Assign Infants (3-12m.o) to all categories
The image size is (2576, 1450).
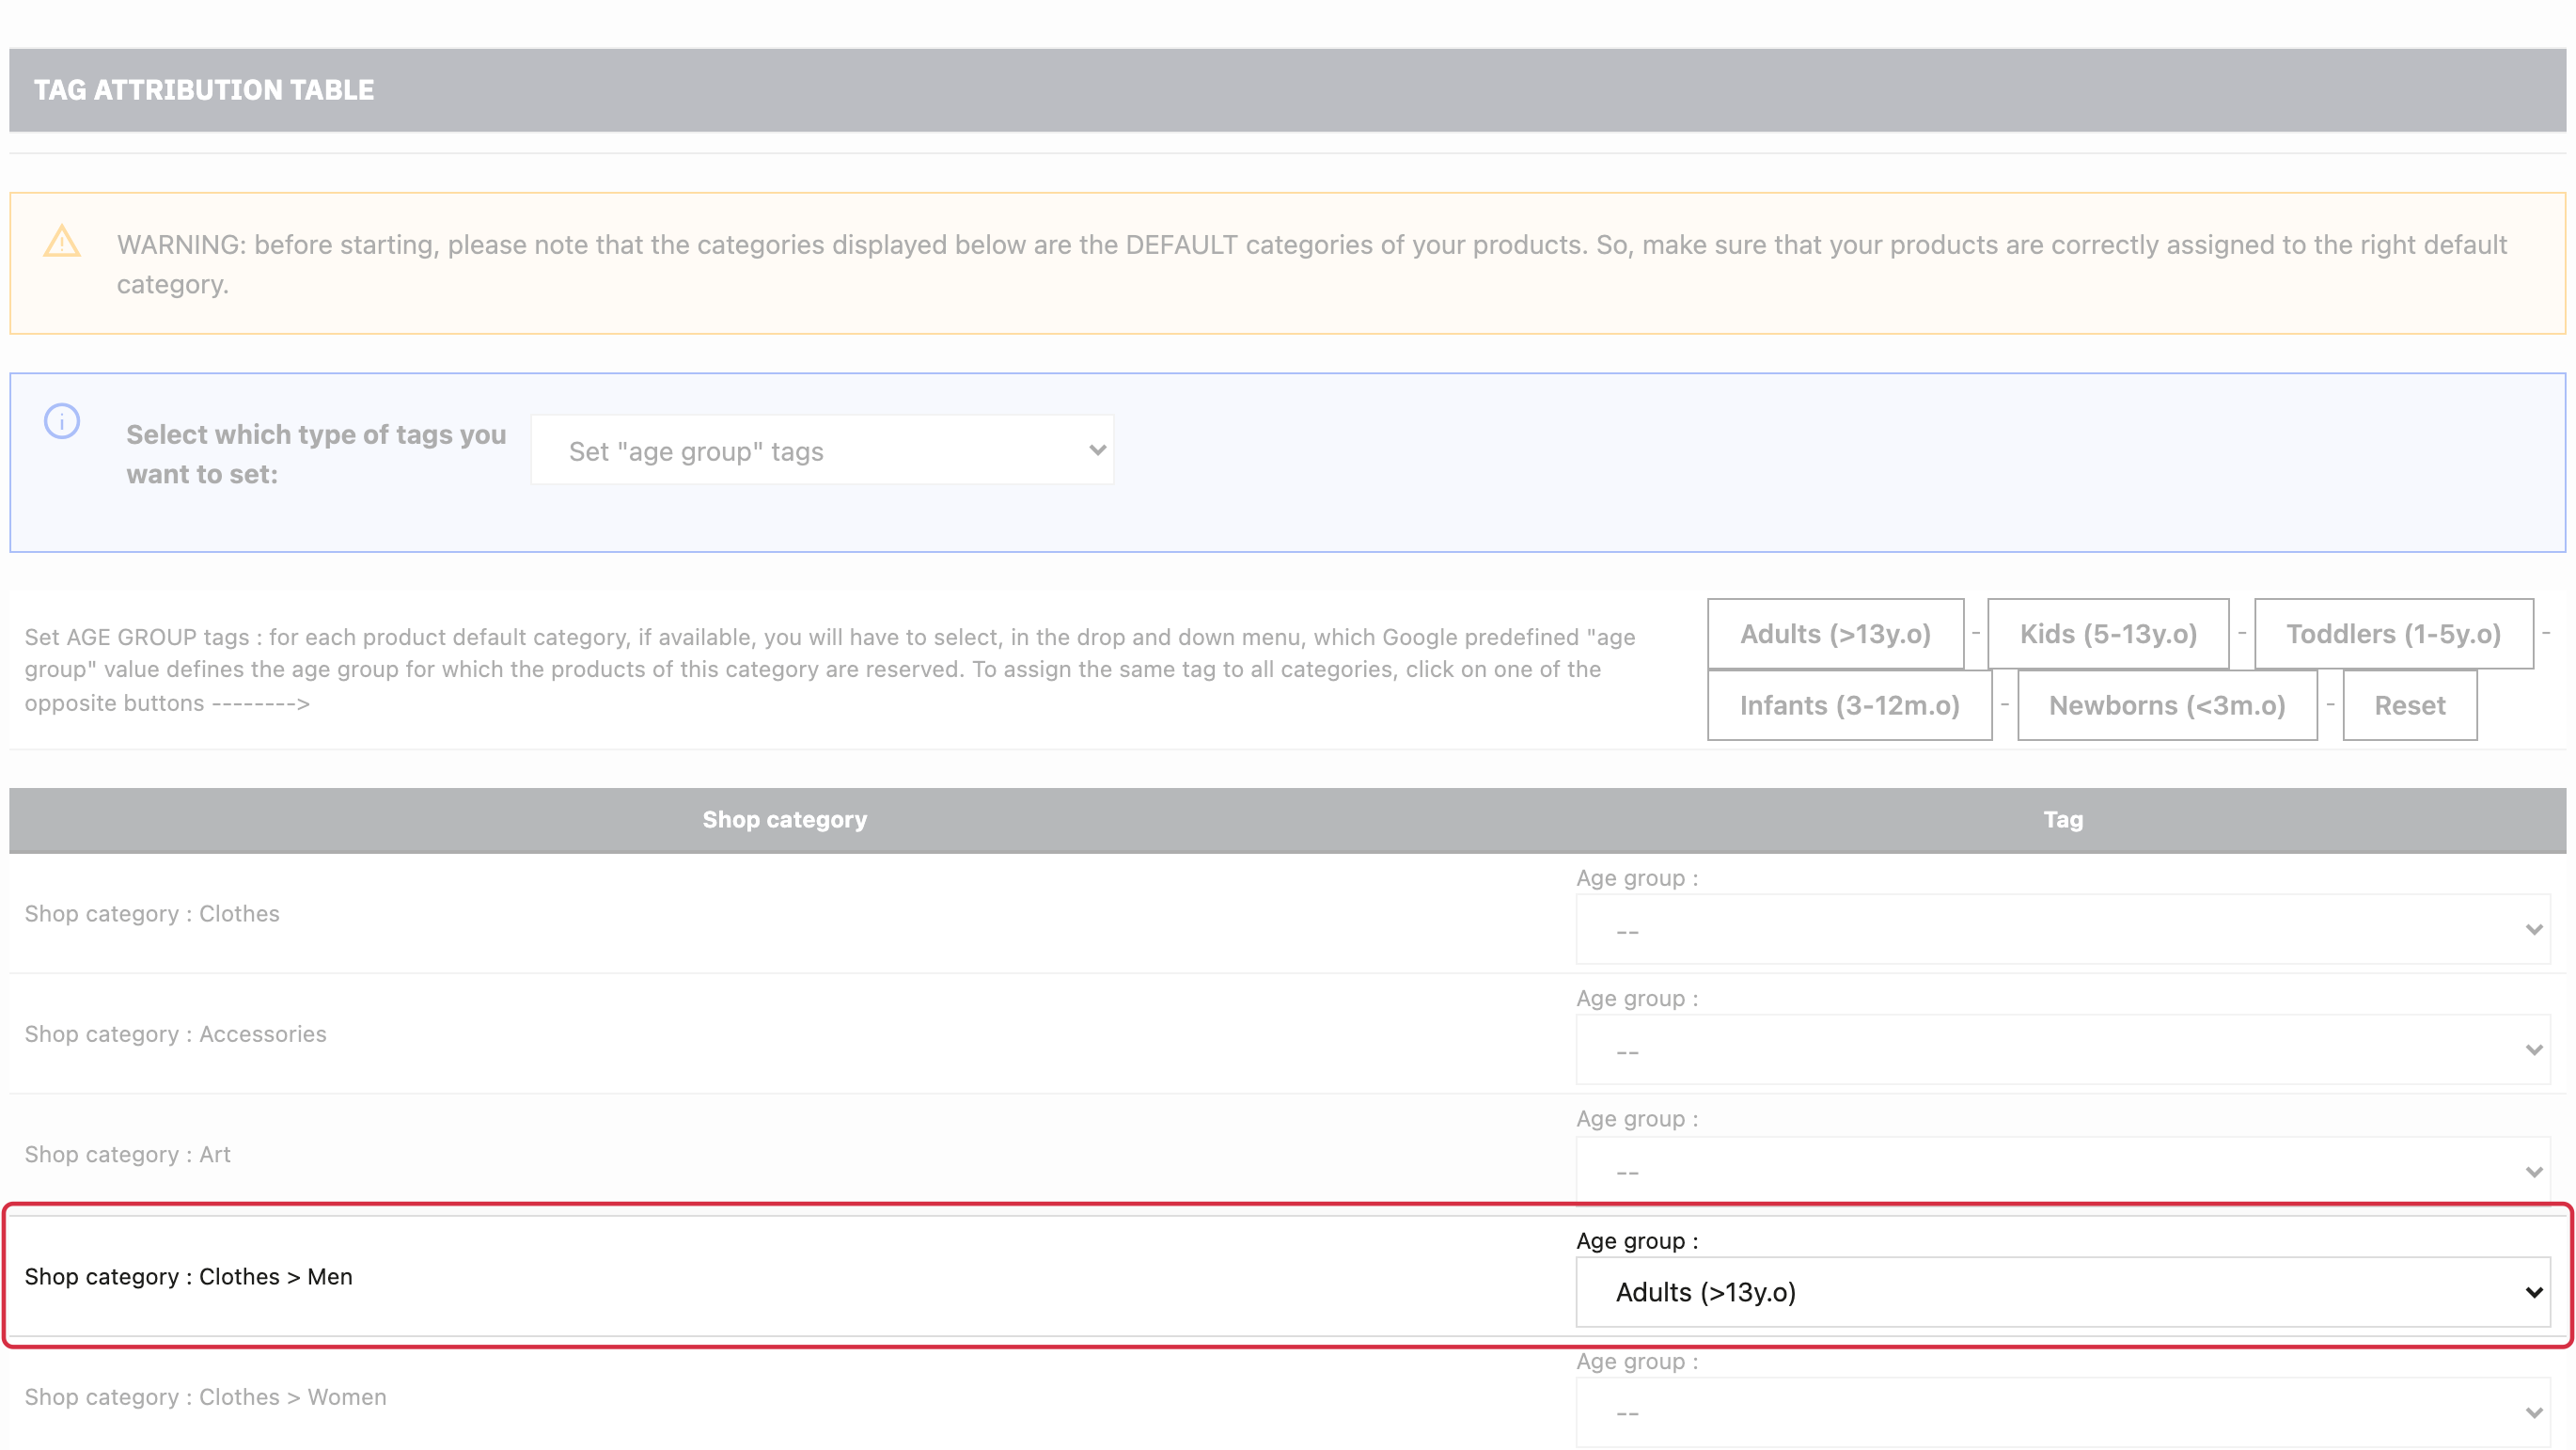[1849, 705]
